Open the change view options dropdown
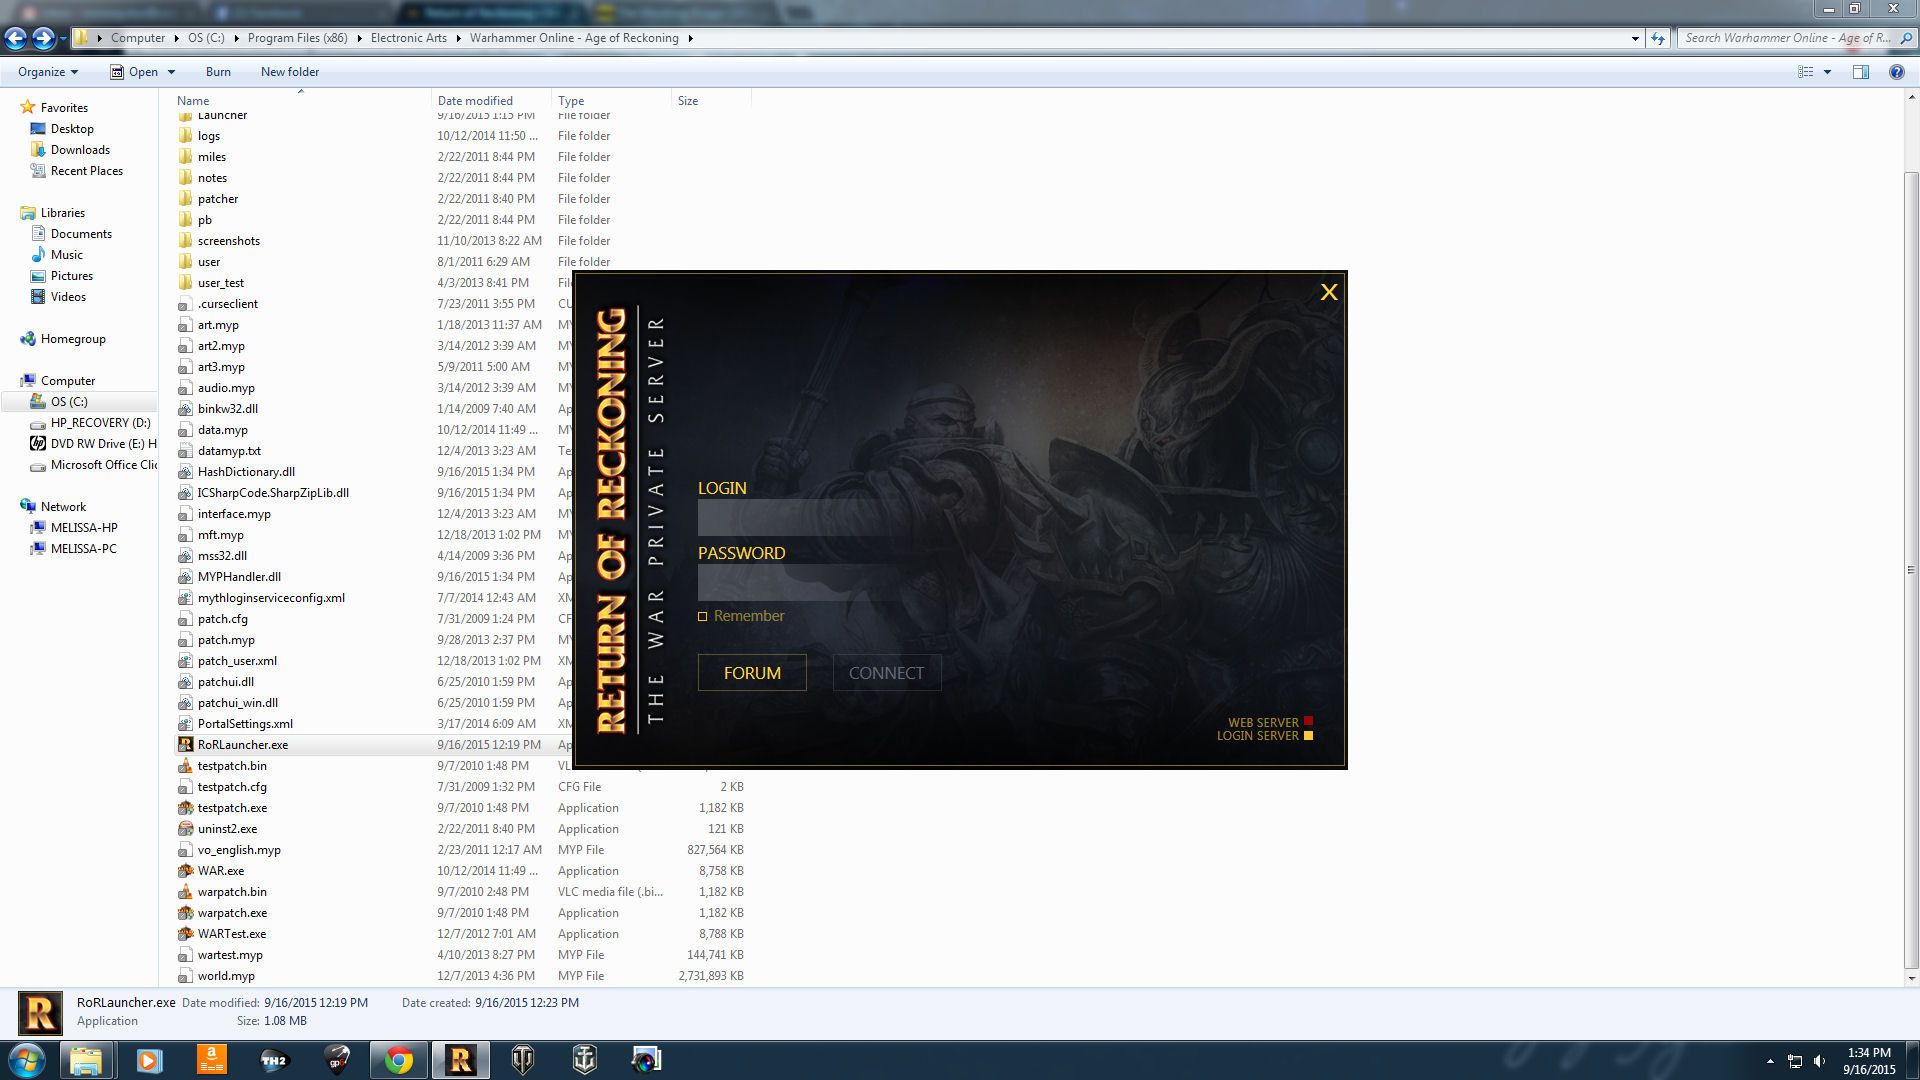 pos(1827,72)
